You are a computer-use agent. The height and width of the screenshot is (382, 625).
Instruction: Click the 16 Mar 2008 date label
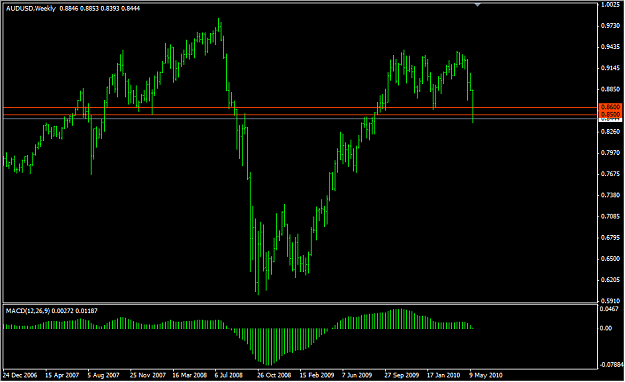tap(190, 375)
